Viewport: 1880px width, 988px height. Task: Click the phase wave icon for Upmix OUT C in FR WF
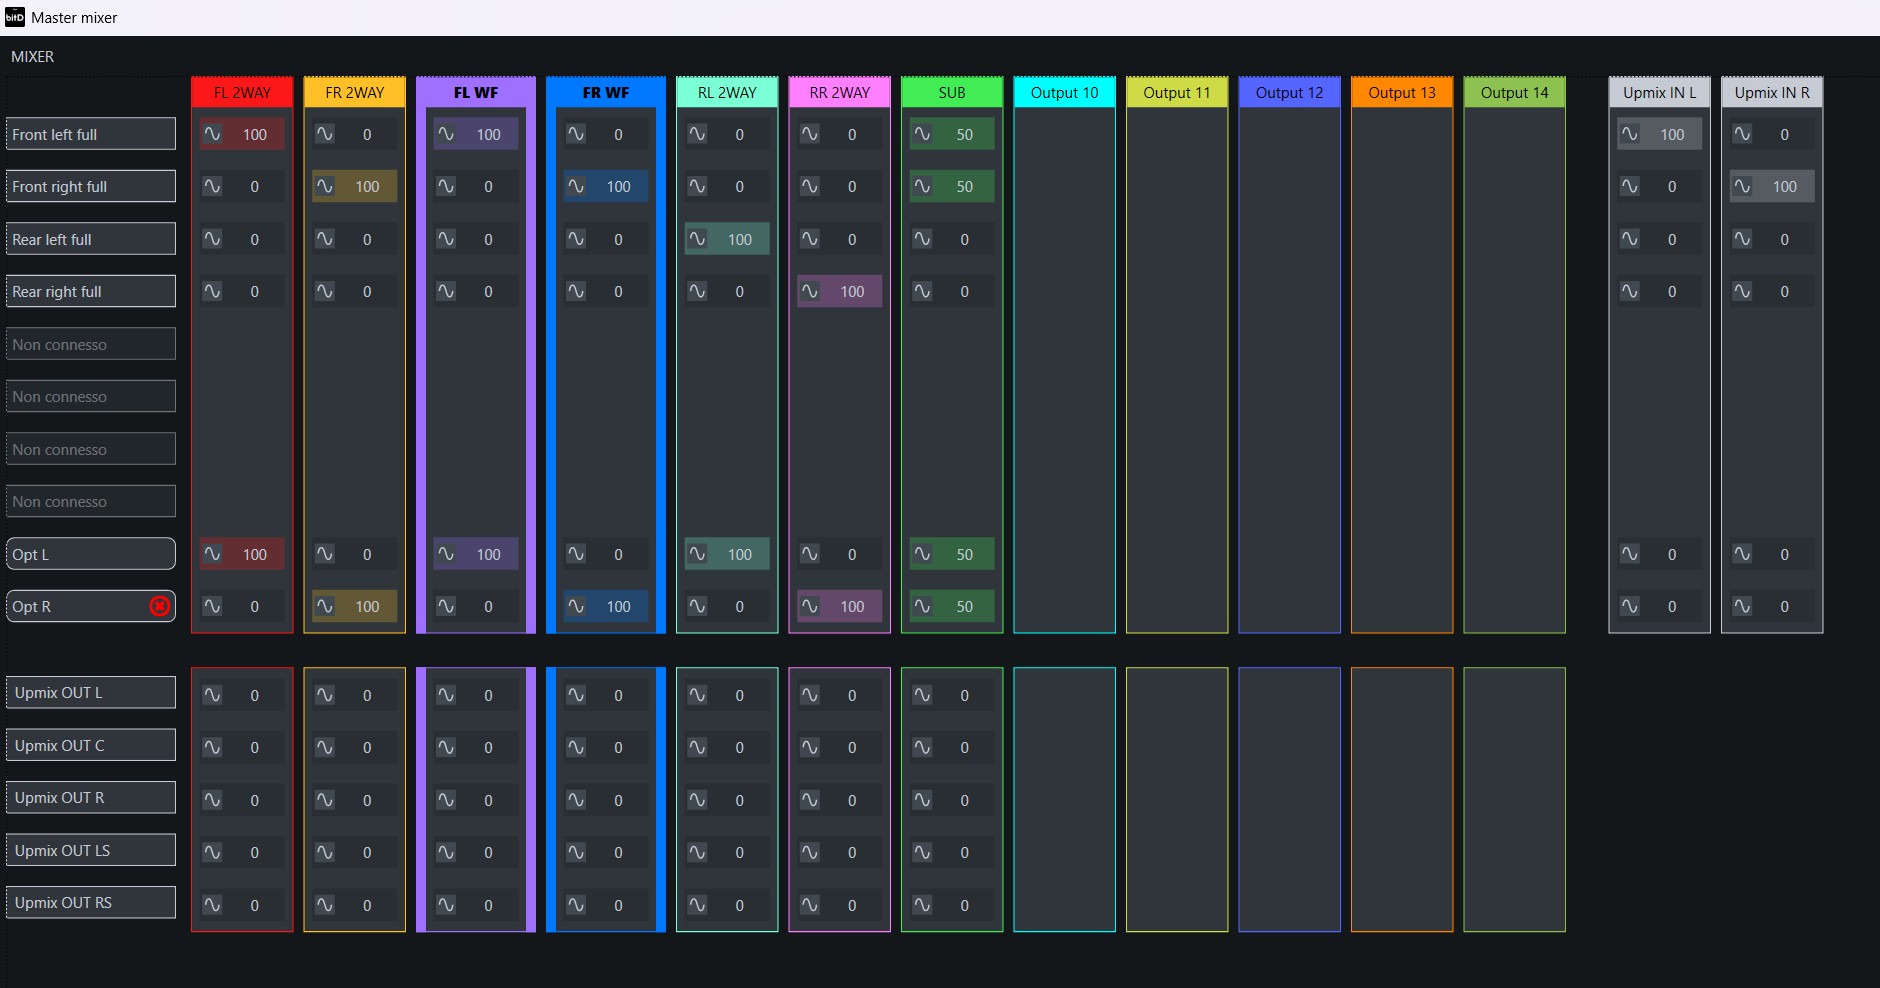(576, 747)
